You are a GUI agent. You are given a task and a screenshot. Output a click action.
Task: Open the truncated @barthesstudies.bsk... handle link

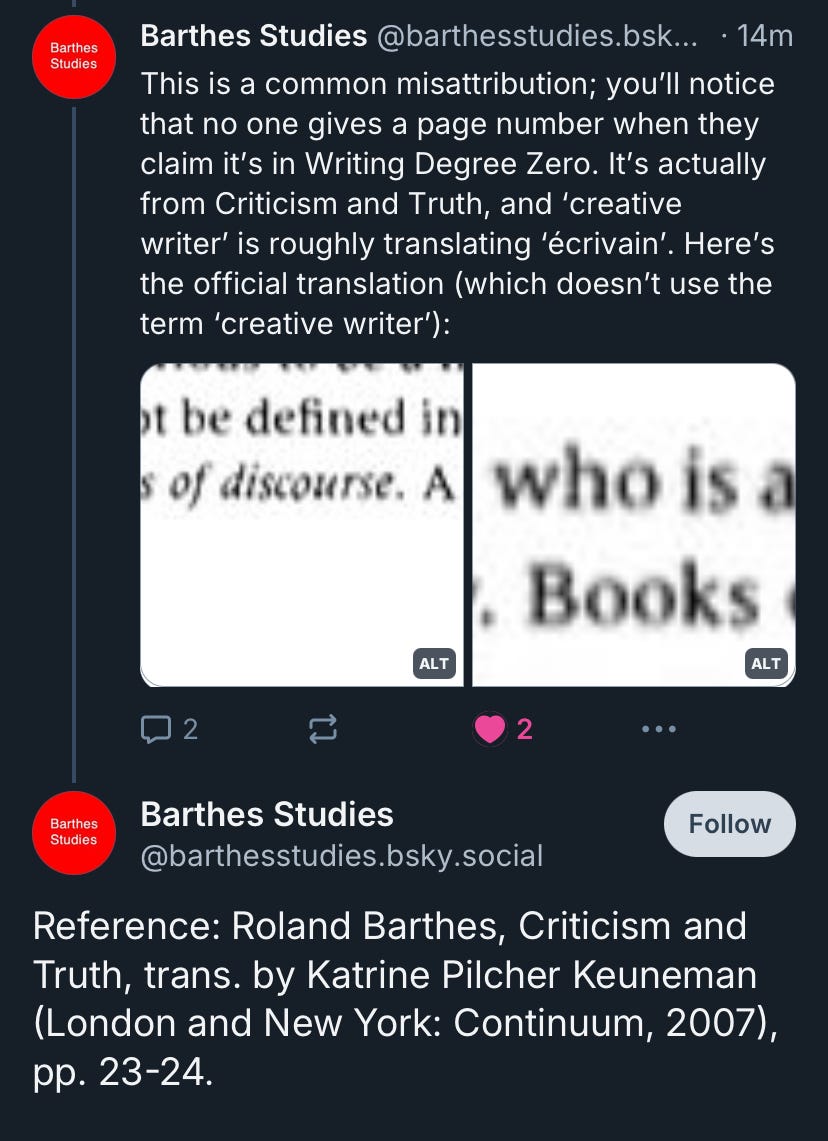click(x=536, y=36)
